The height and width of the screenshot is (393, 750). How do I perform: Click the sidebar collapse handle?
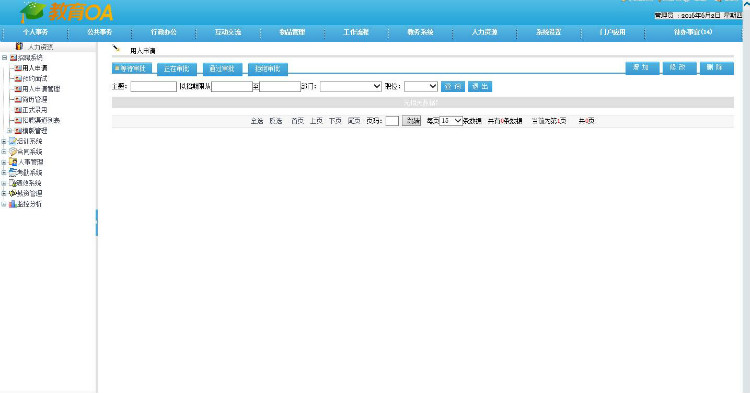[97, 222]
